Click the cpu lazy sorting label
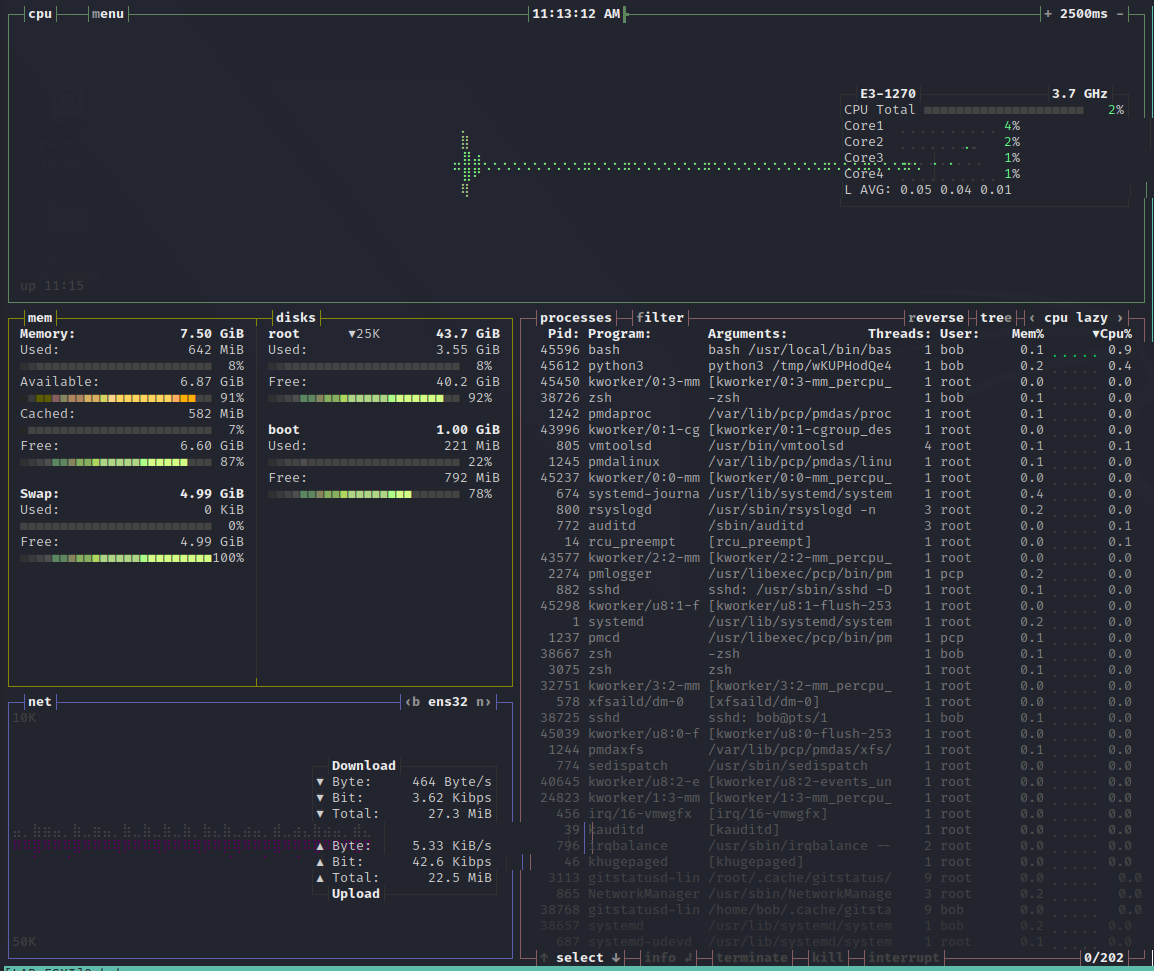Viewport: 1154px width, 971px height. coord(1076,317)
